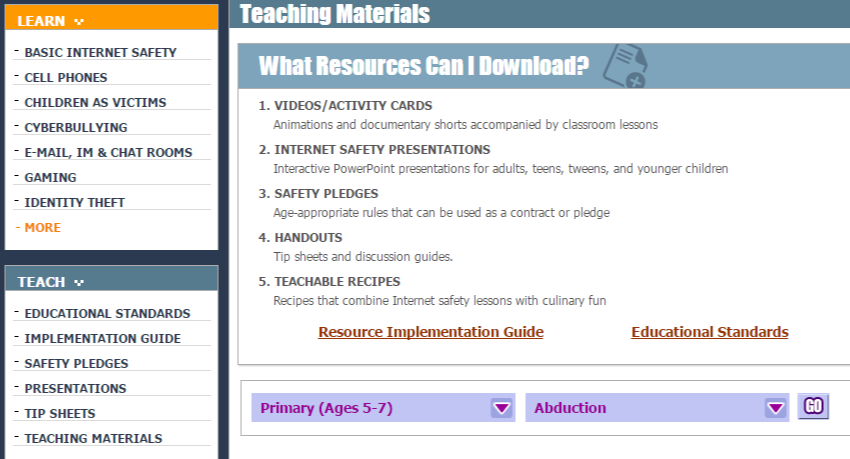This screenshot has width=850, height=459.
Task: Collapse the LEARN section arrow icon
Action: pos(79,22)
